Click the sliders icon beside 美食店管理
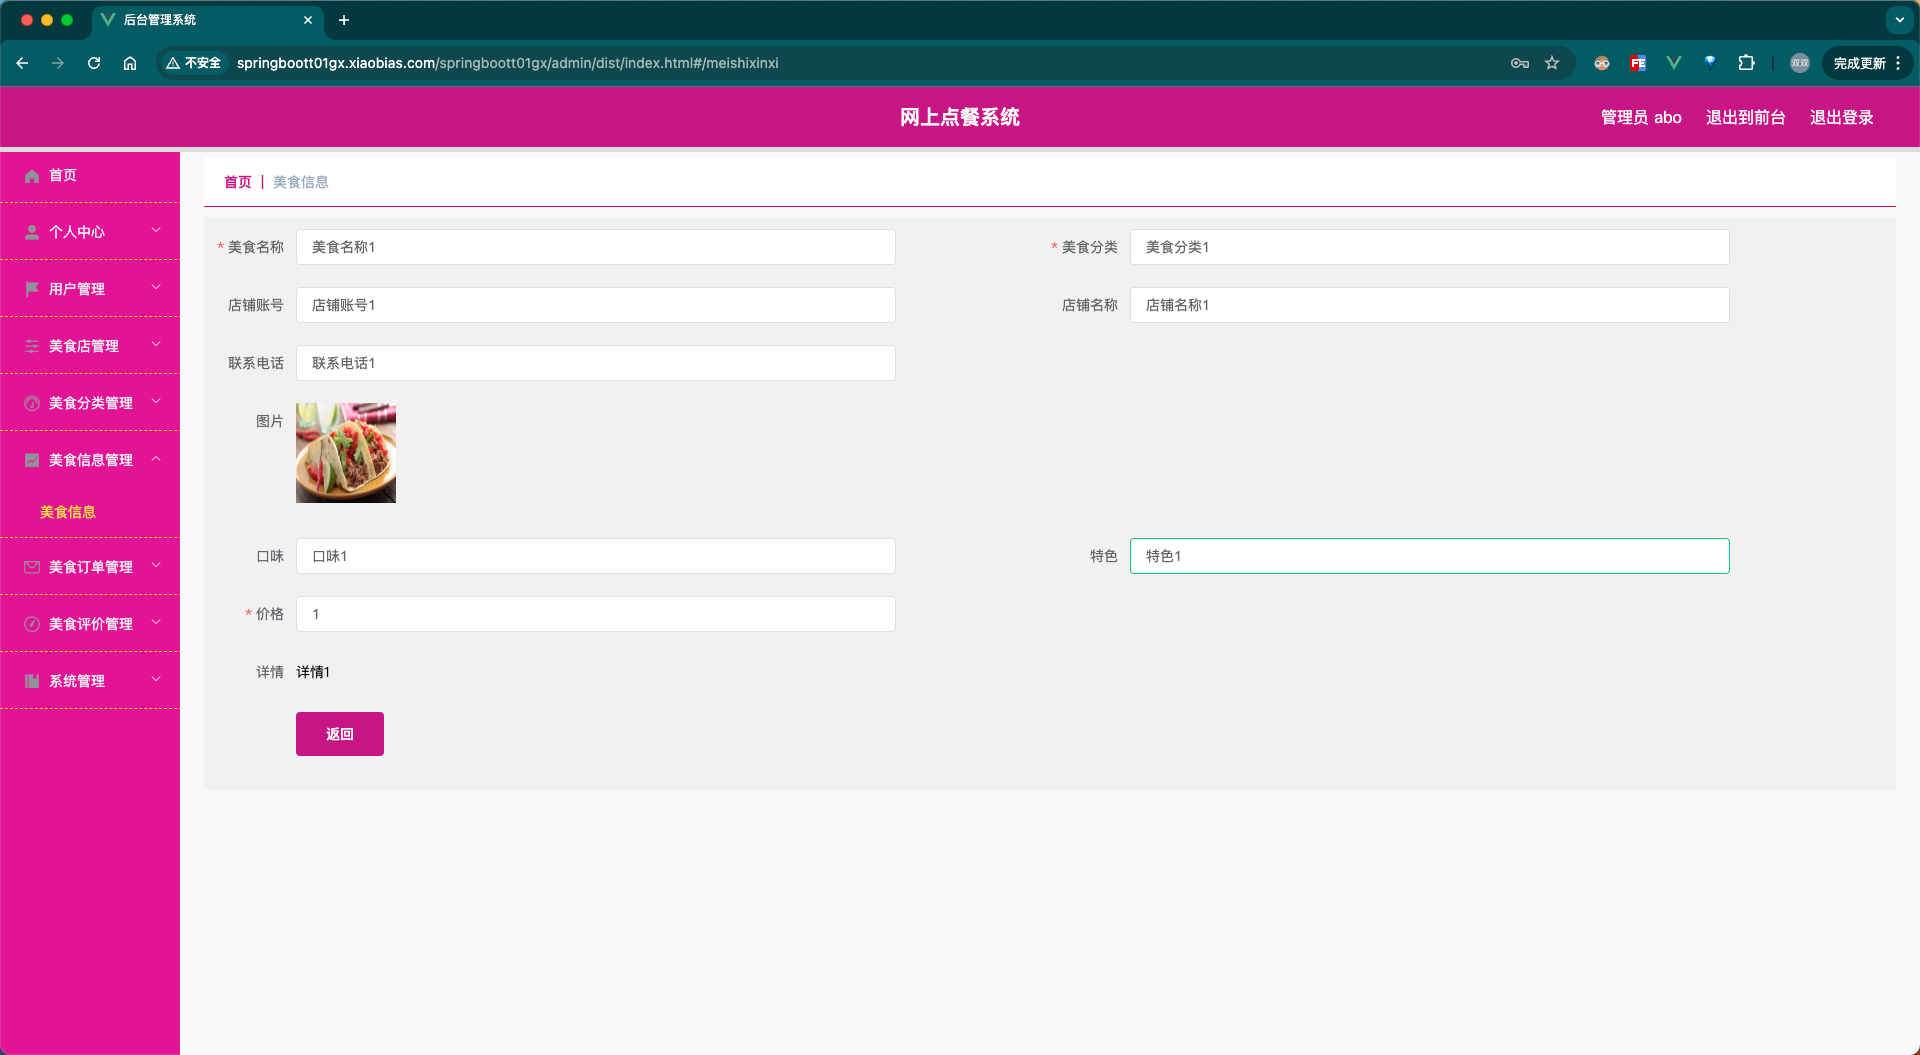1920x1055 pixels. pos(32,346)
